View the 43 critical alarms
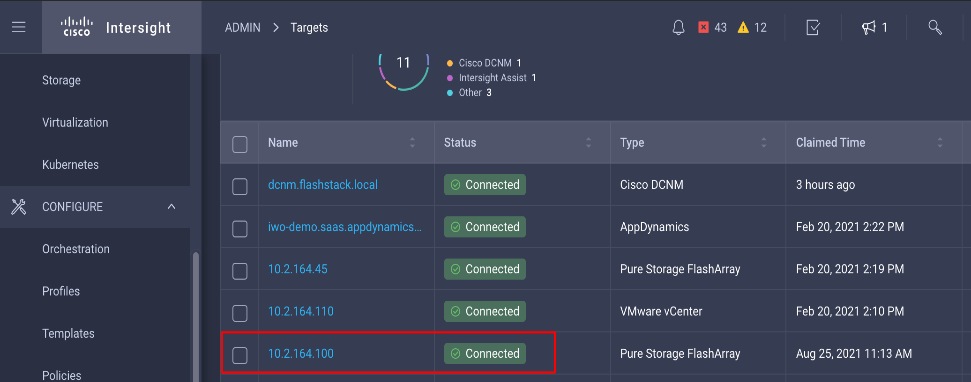Viewport: 971px width, 382px height. point(712,28)
